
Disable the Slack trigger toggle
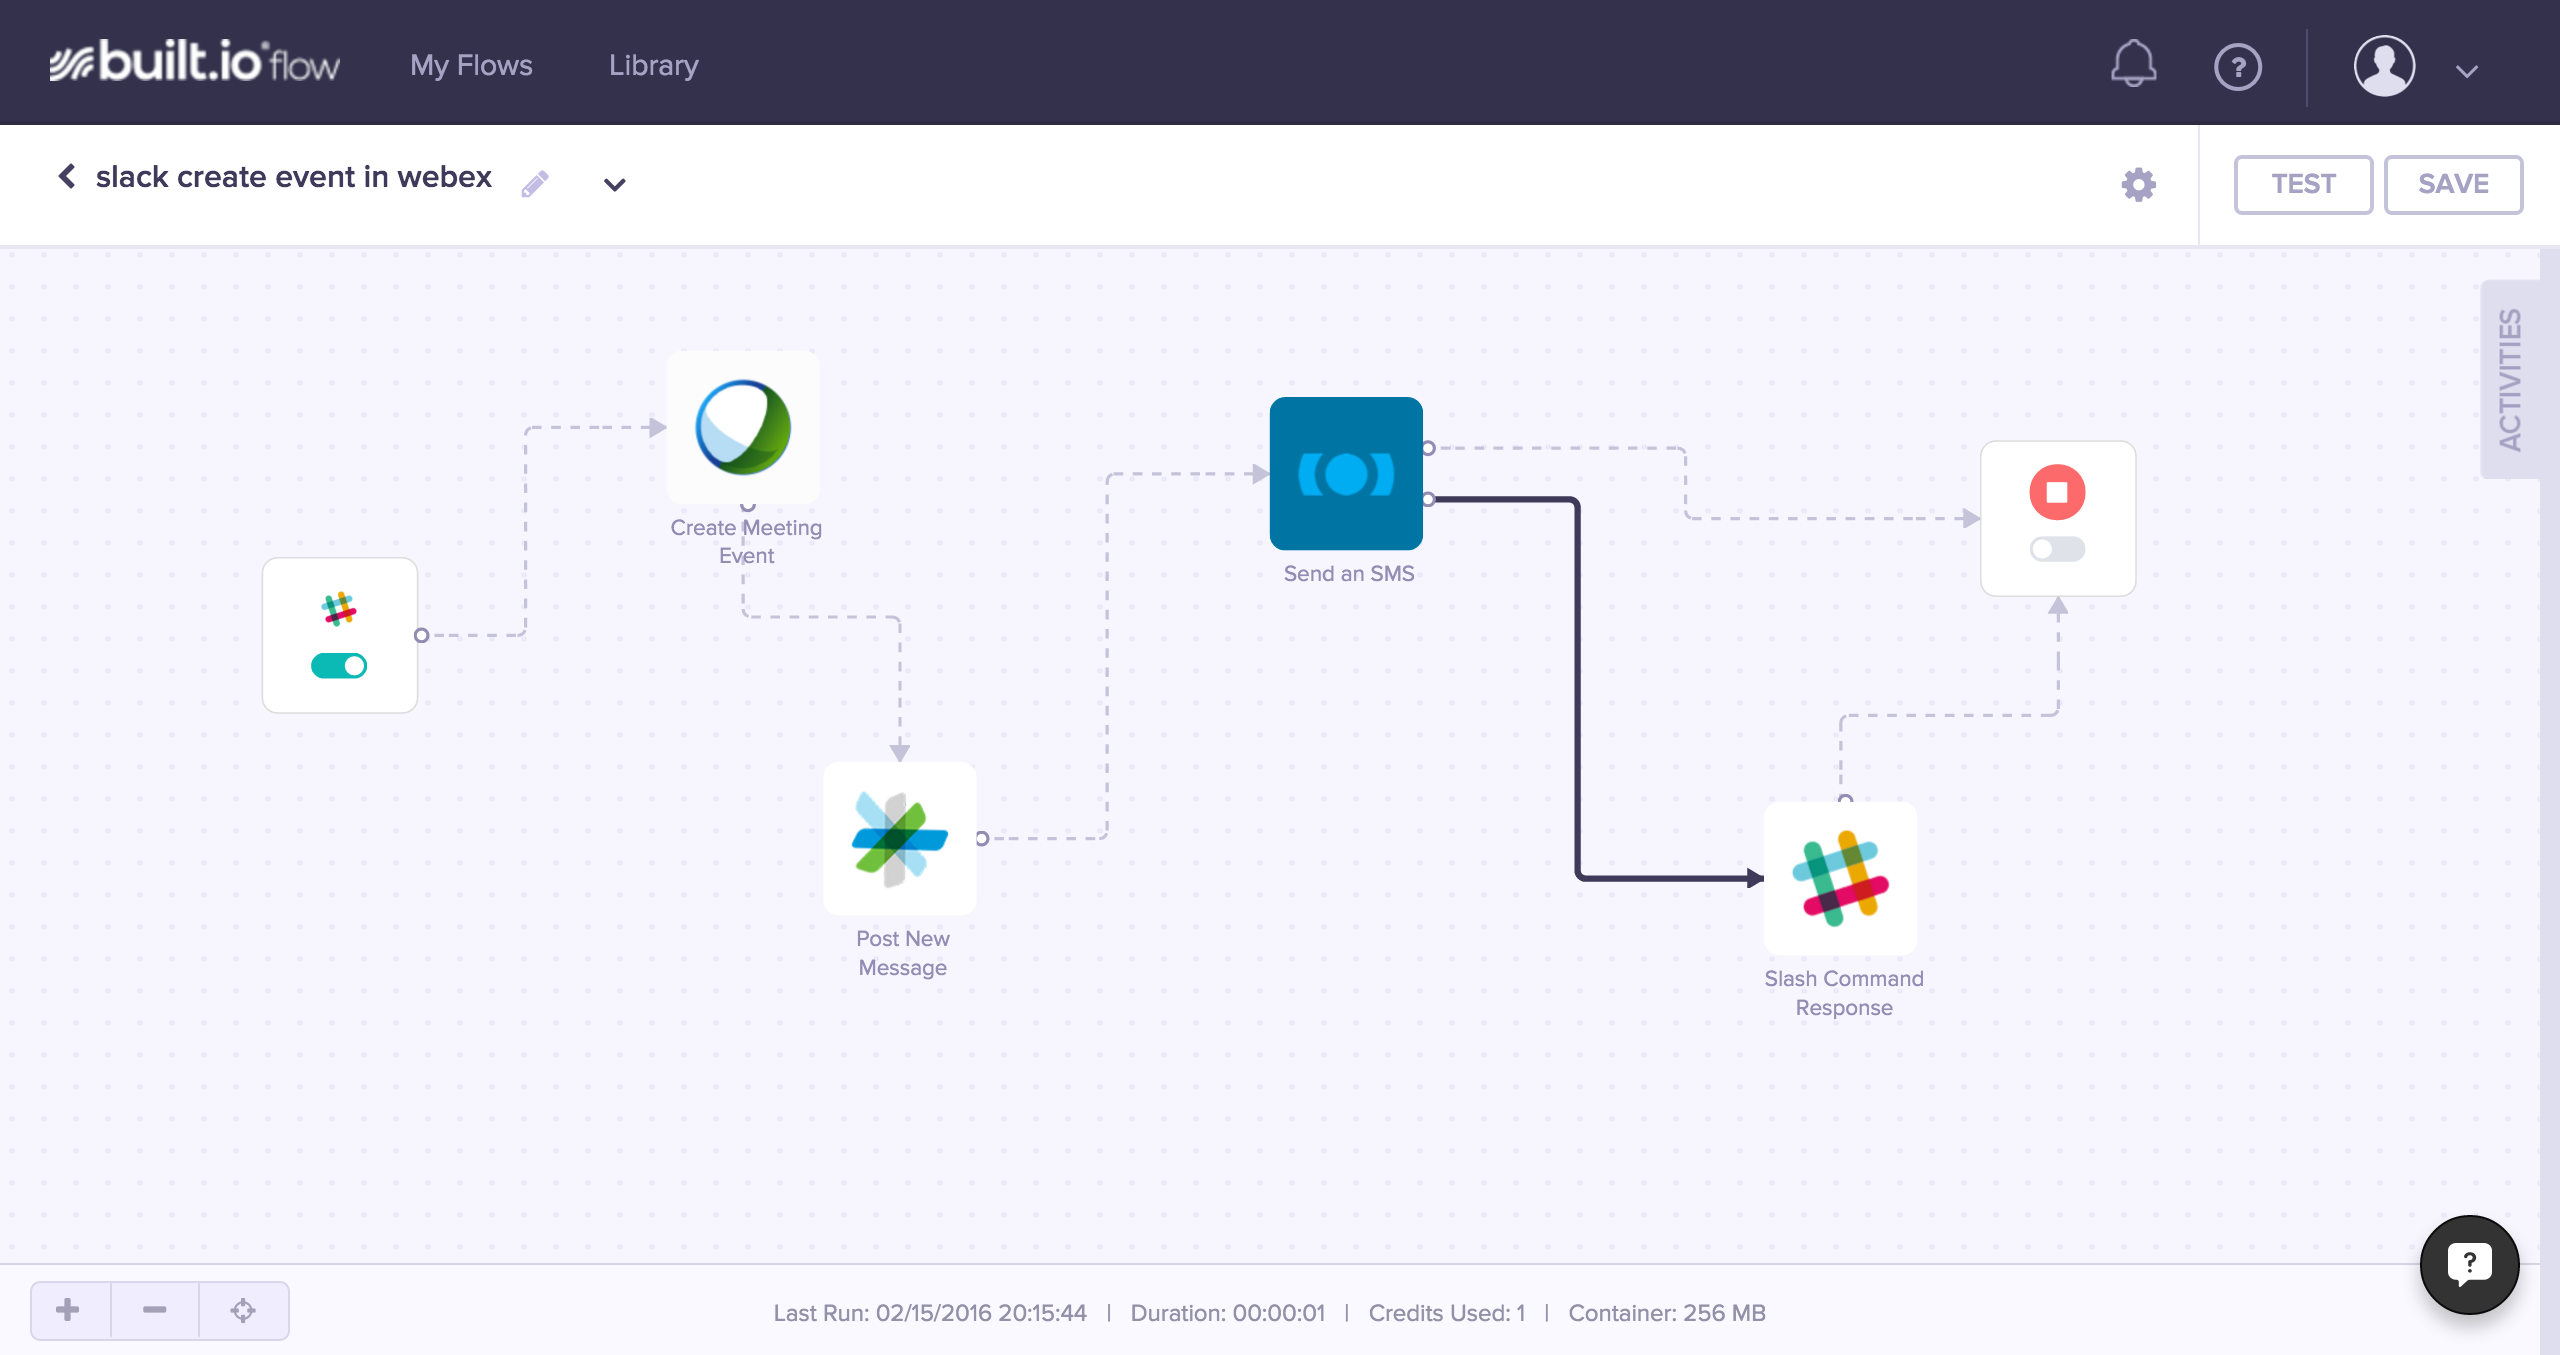click(x=339, y=666)
